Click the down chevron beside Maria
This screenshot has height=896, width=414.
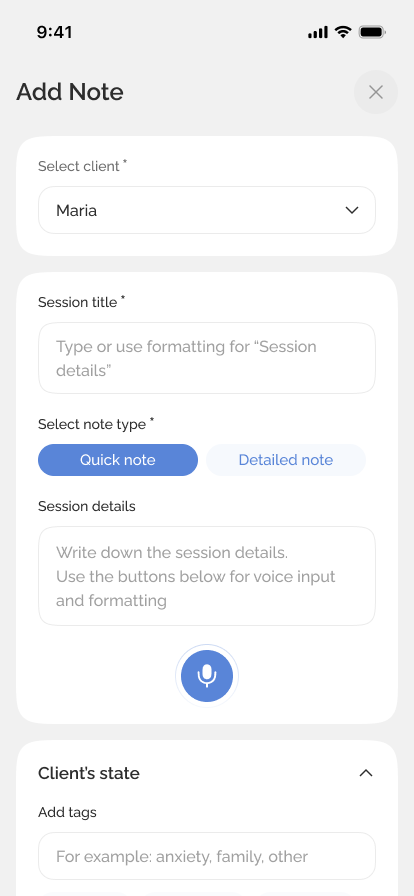pos(352,210)
